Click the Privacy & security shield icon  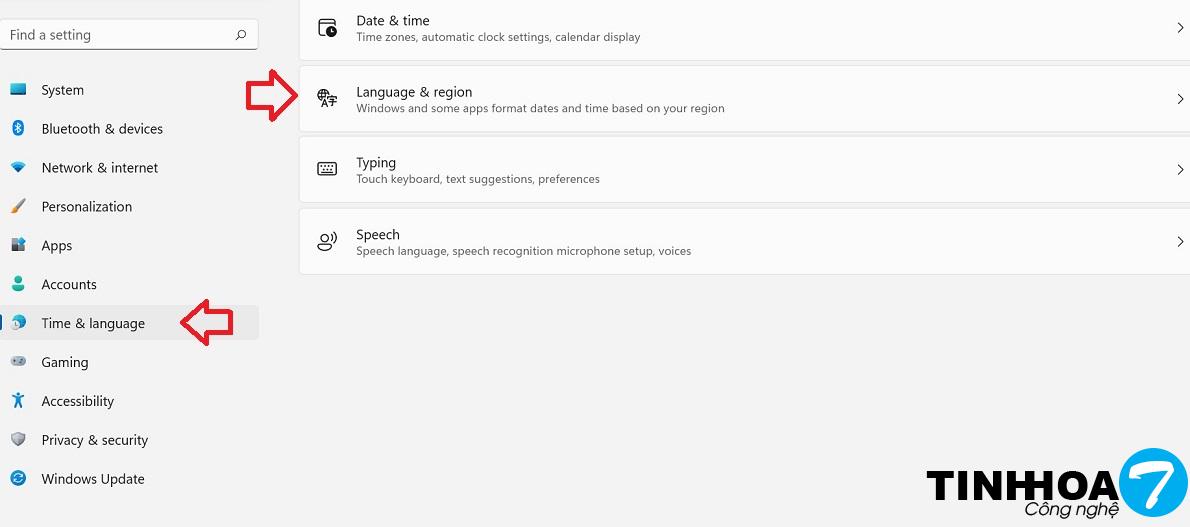[18, 440]
